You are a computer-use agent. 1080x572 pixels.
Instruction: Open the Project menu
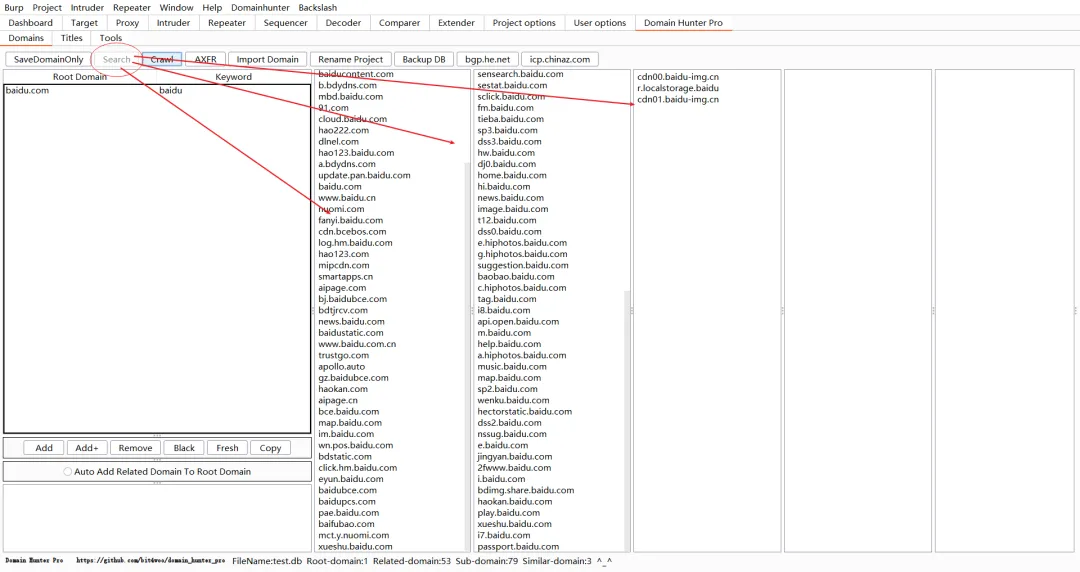47,8
